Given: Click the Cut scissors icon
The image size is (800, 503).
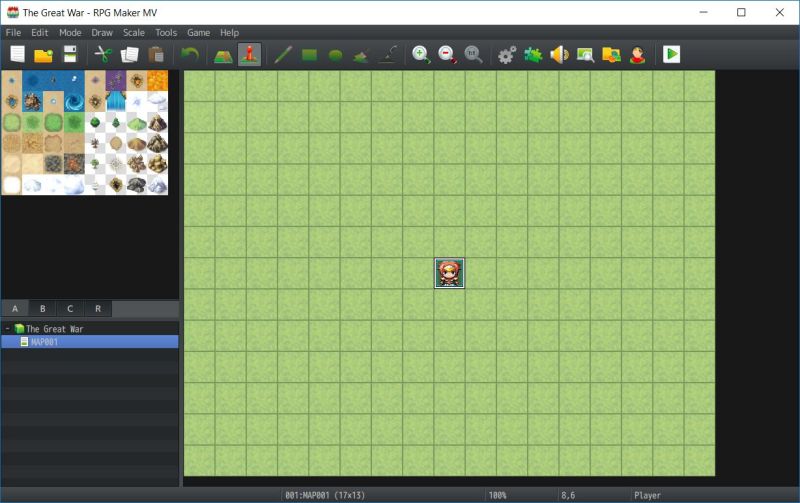Looking at the screenshot, I should coord(103,54).
